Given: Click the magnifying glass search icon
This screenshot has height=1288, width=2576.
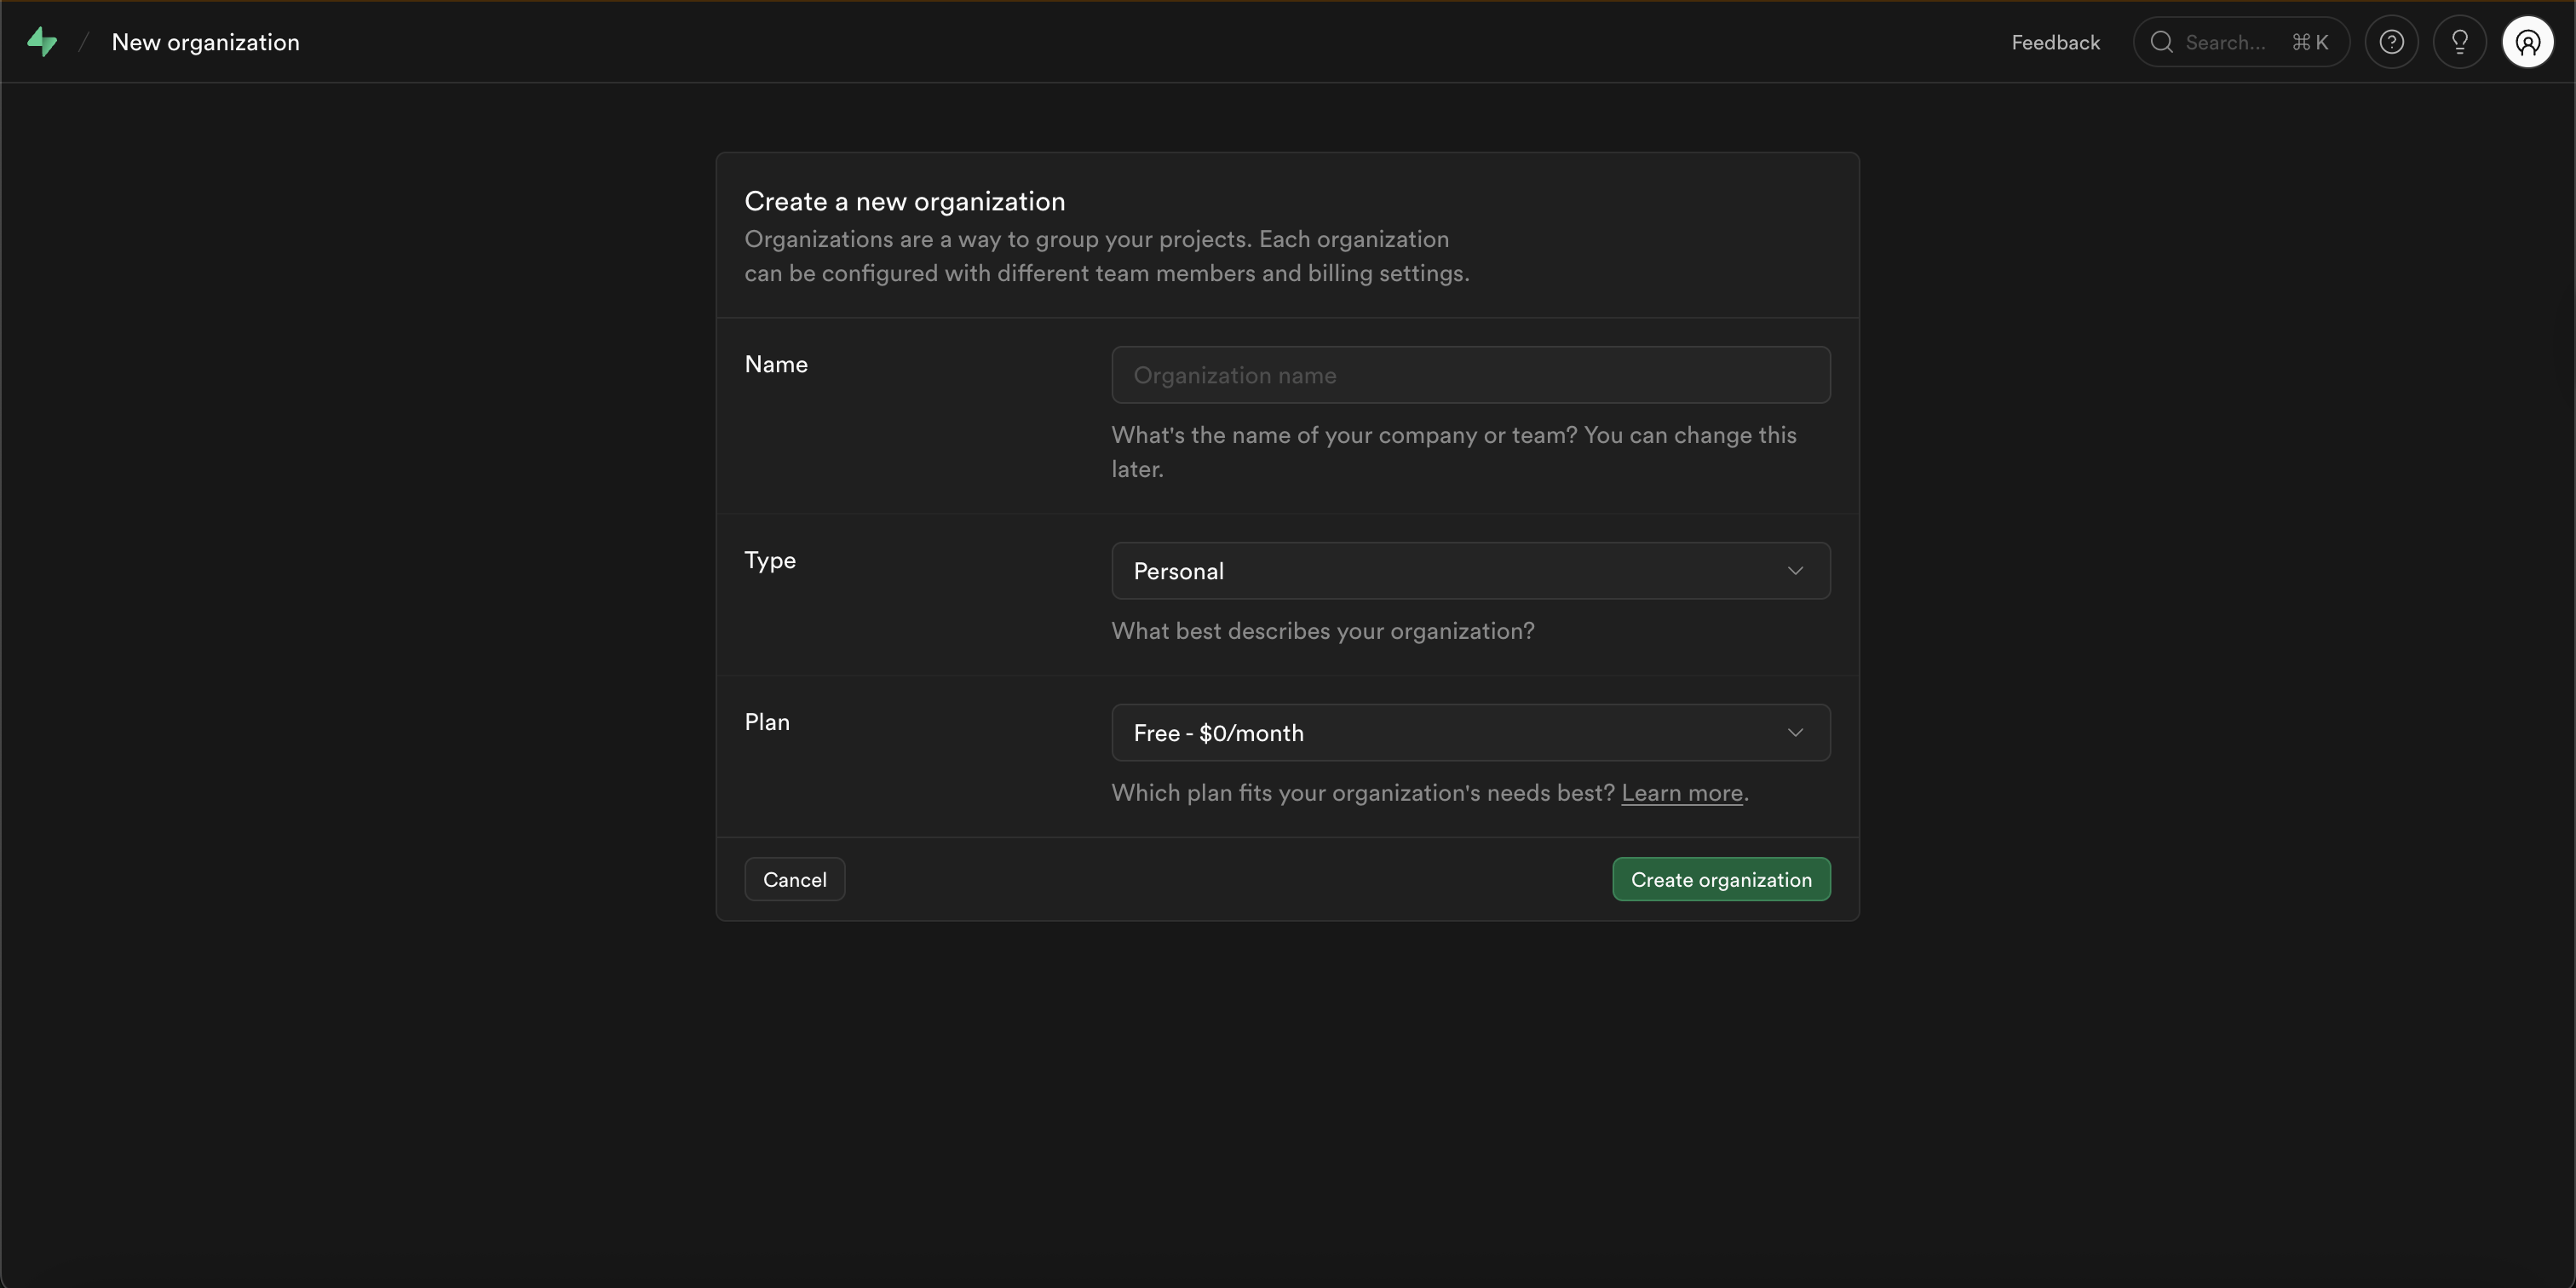Looking at the screenshot, I should pos(2161,42).
